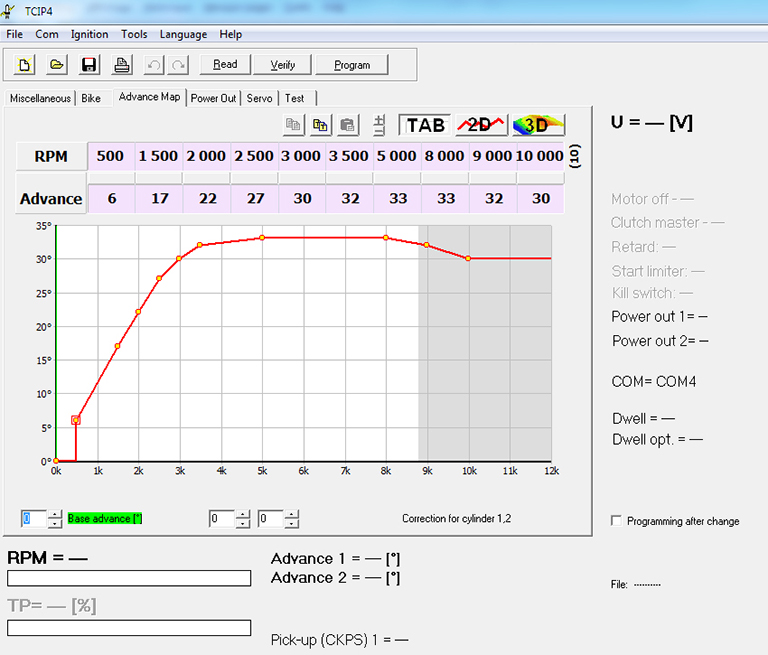Select RPM cell 500
The height and width of the screenshot is (655, 768).
pyautogui.click(x=111, y=156)
